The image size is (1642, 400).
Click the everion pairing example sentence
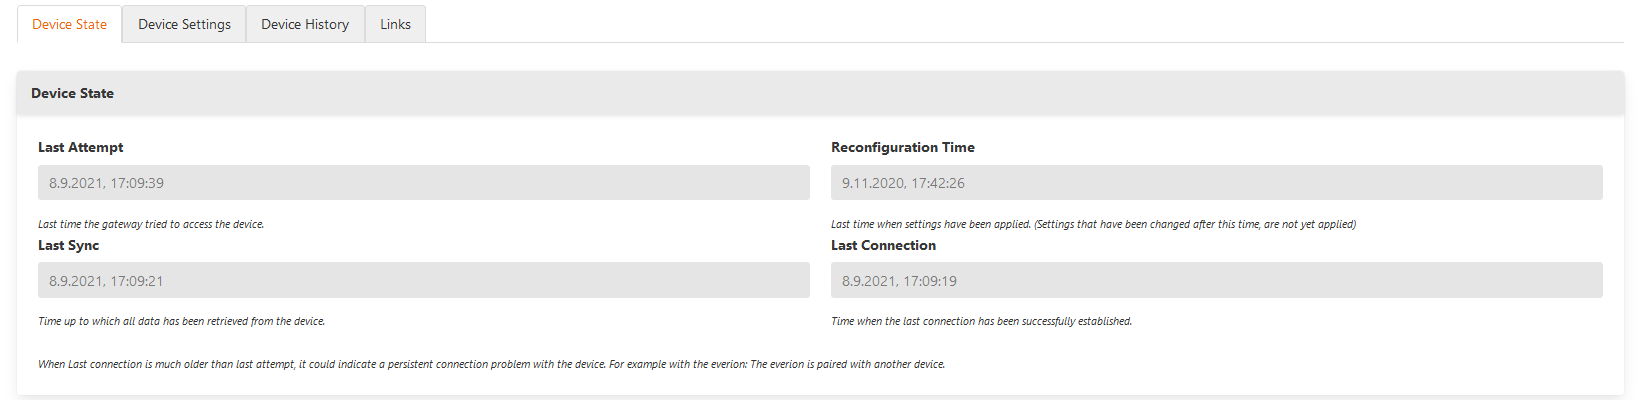(777, 364)
